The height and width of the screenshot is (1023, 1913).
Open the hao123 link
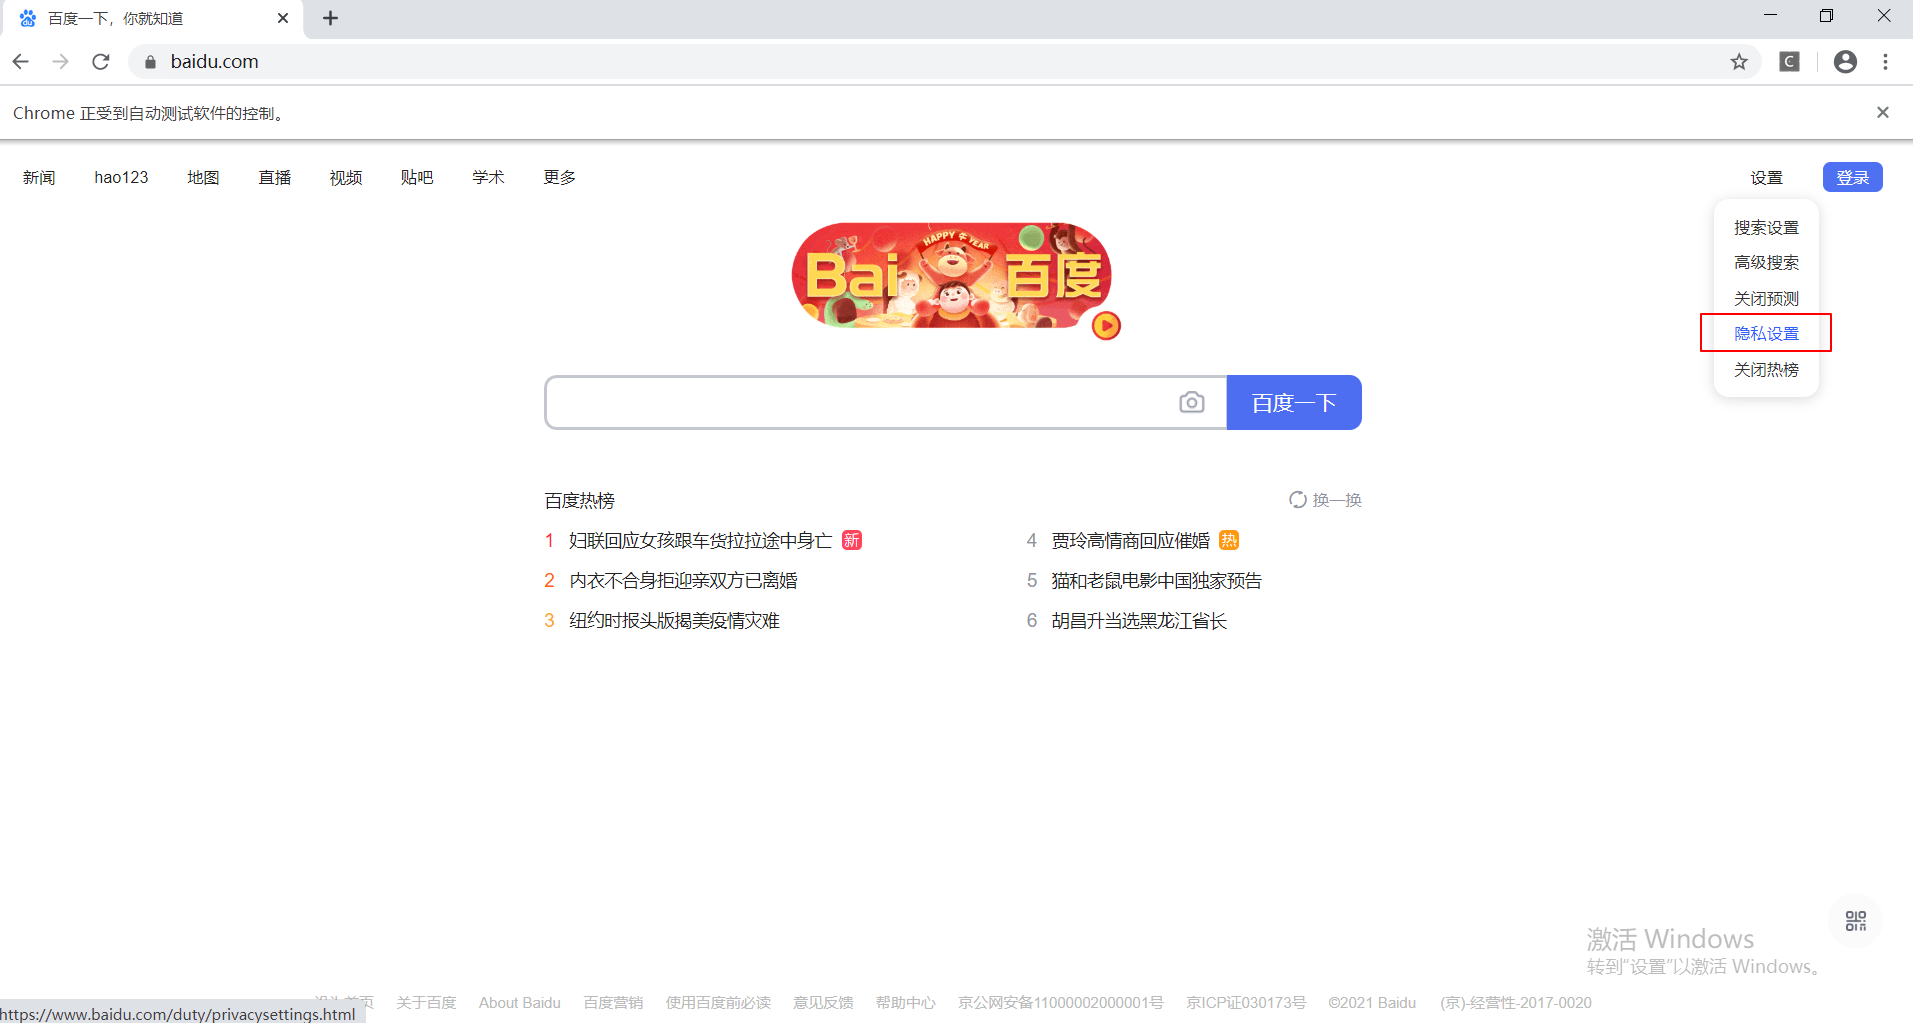[x=121, y=177]
